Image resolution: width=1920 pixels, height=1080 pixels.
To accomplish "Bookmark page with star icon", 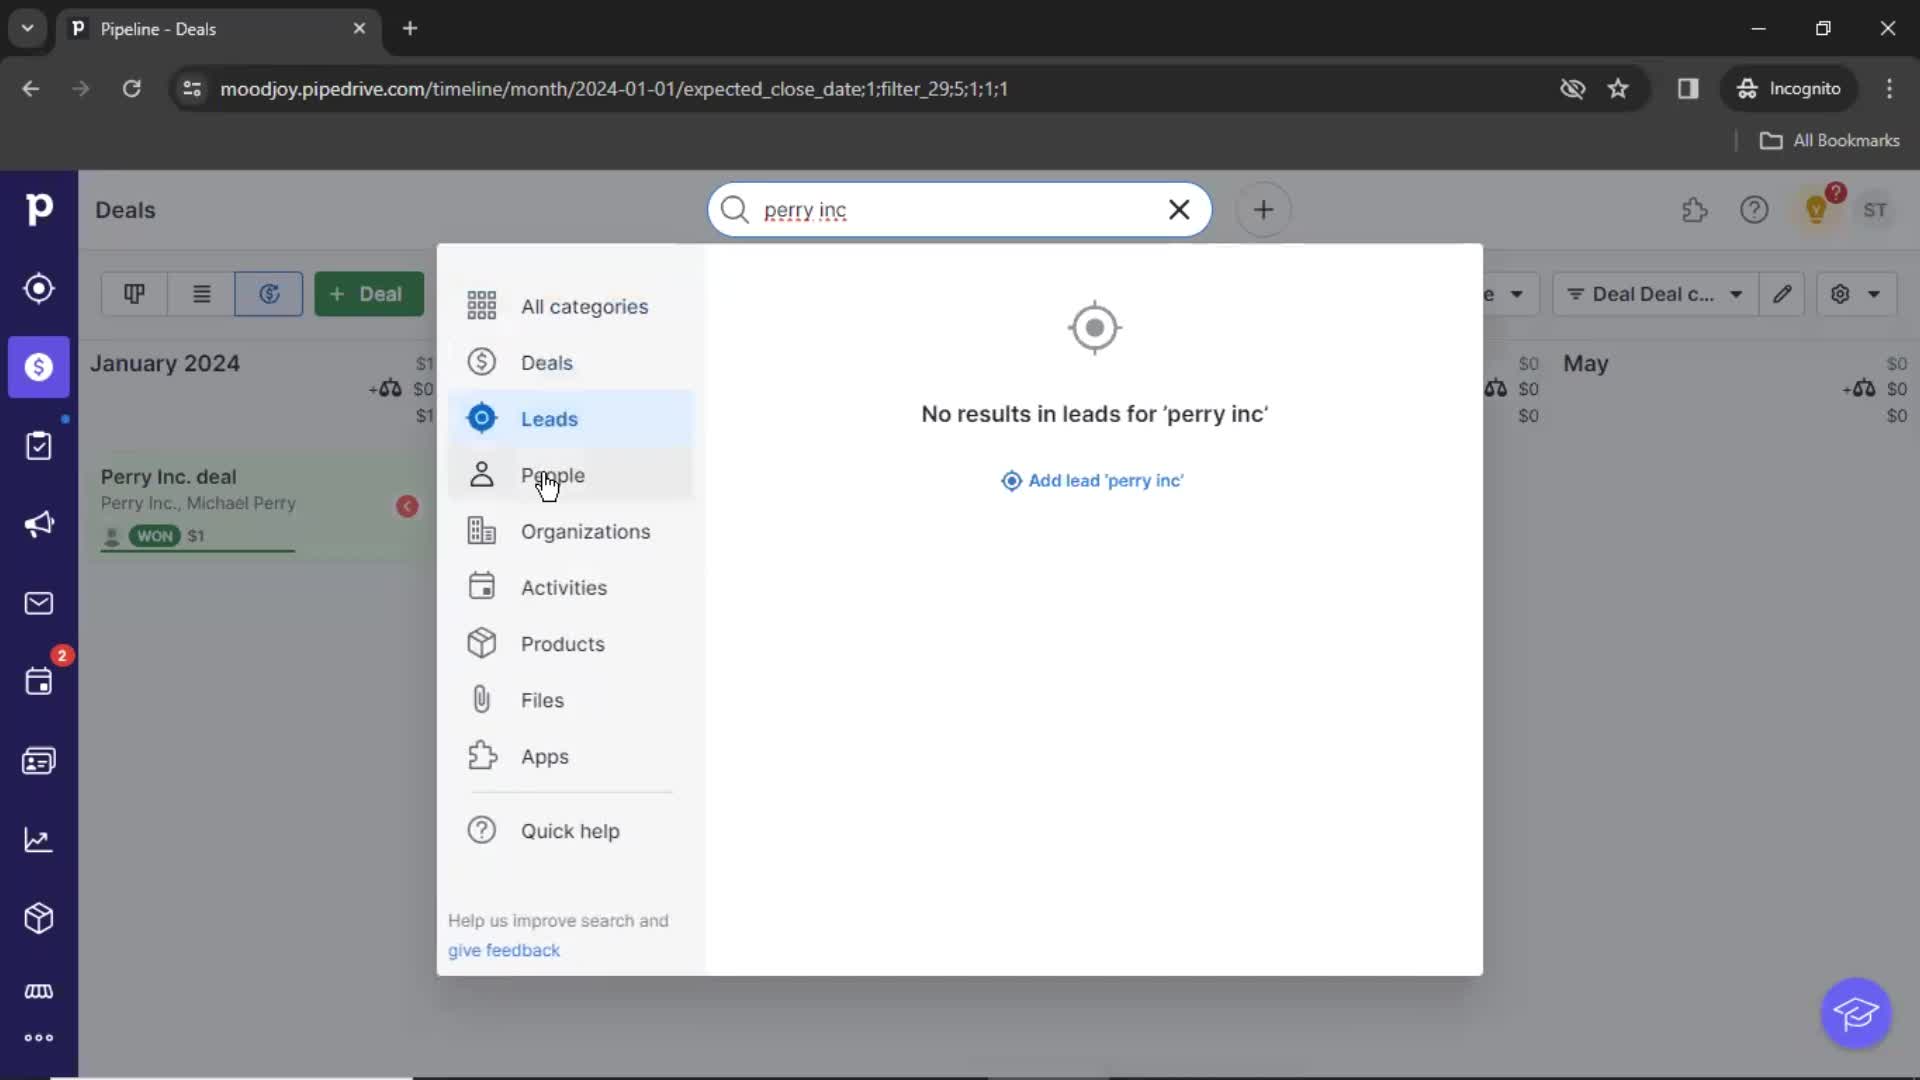I will click(1618, 89).
